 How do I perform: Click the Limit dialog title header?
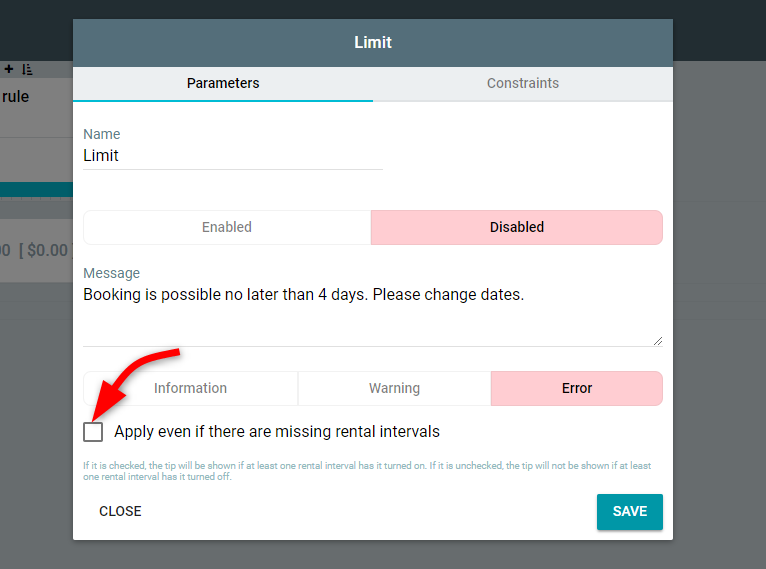373,42
